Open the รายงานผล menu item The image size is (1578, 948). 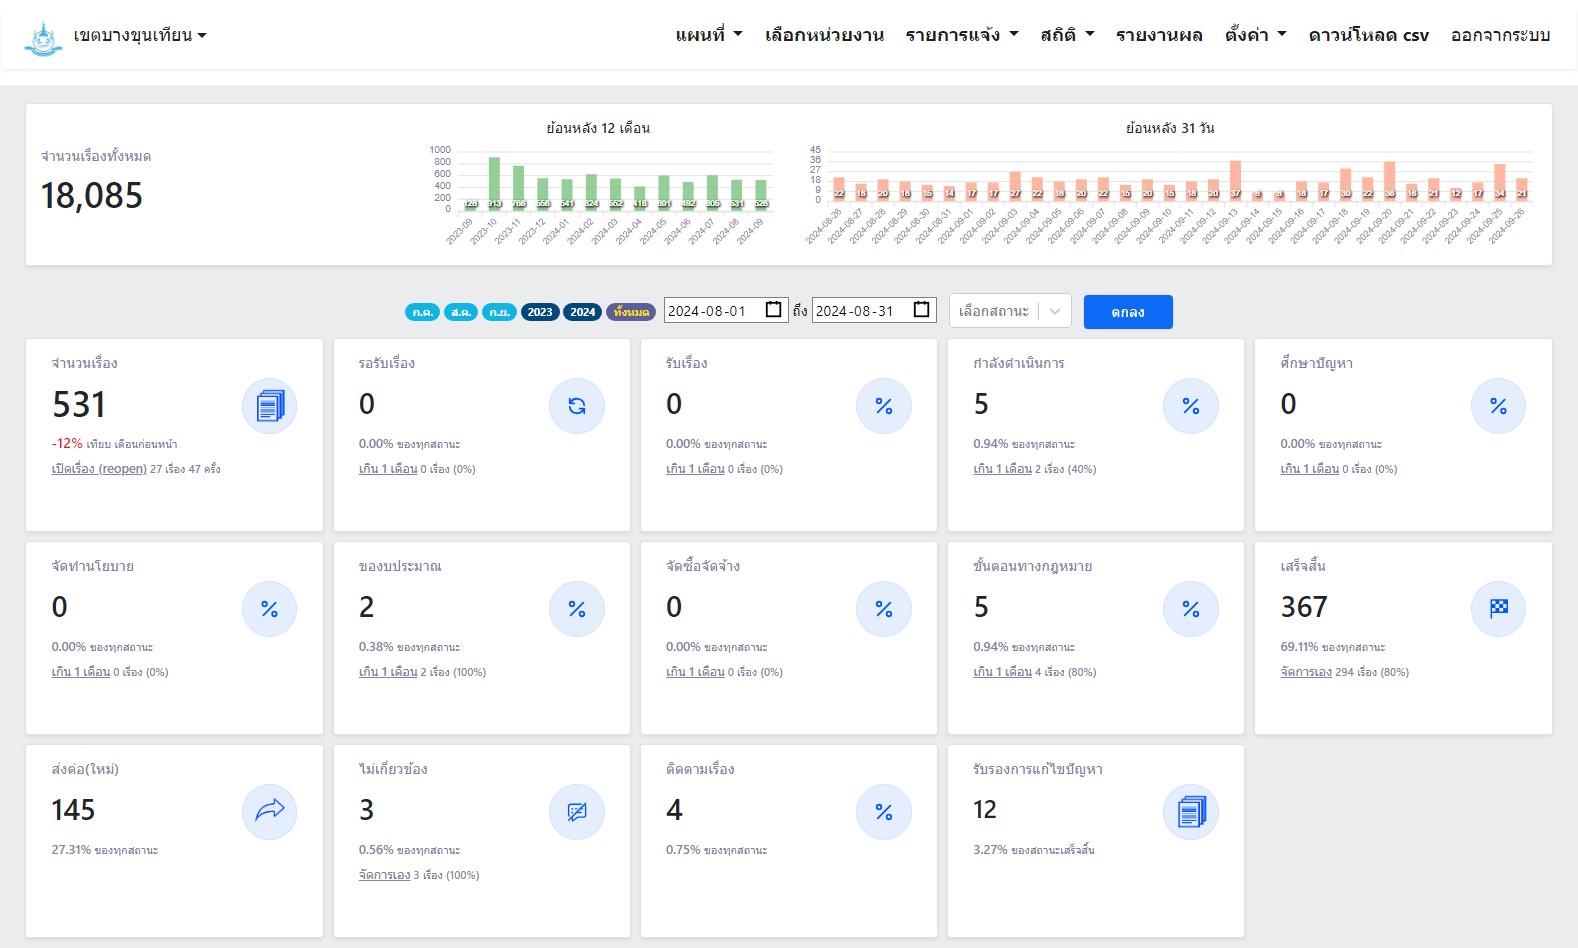[x=1158, y=35]
